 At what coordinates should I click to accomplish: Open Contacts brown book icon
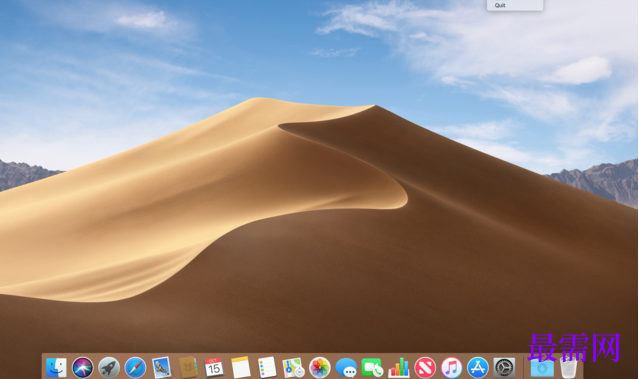(x=188, y=368)
